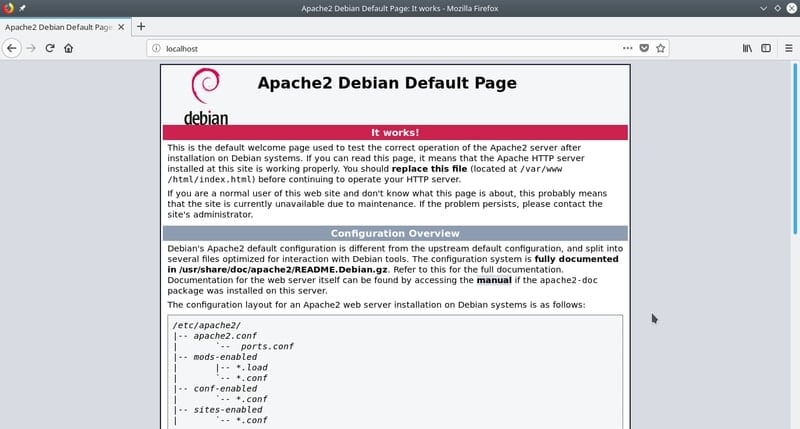The height and width of the screenshot is (429, 800).
Task: Click '*.load' in config layout
Action: [252, 368]
